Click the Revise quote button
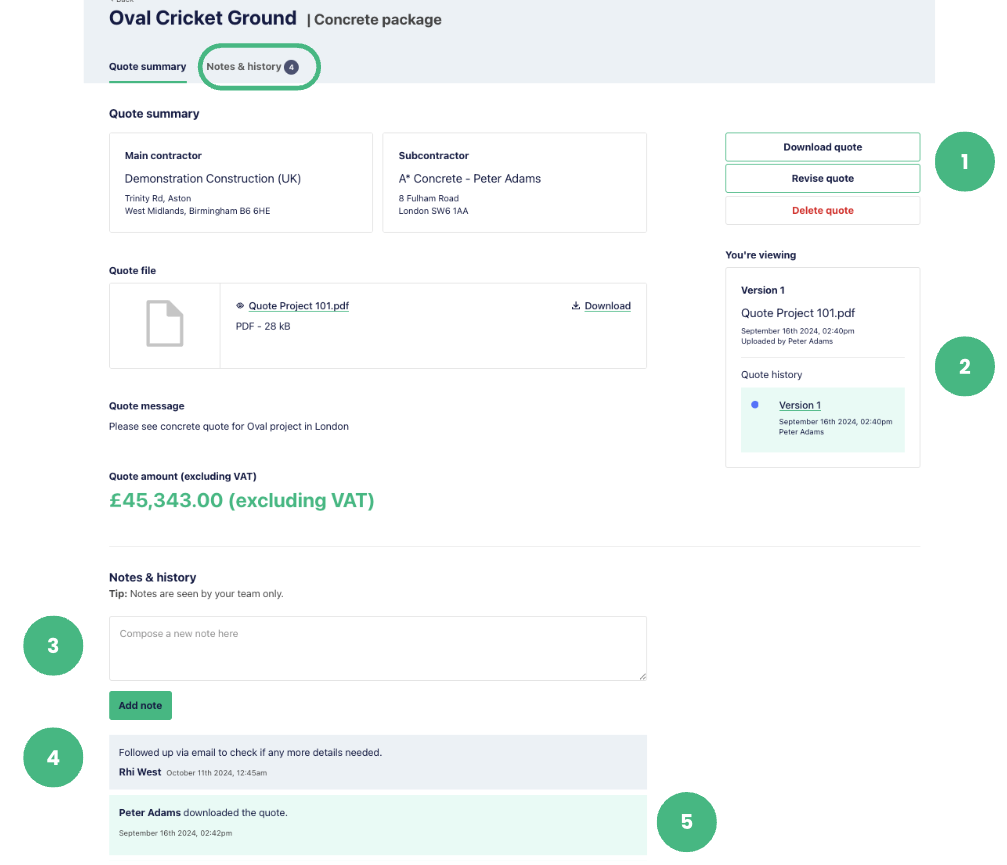1007x865 pixels. click(x=822, y=179)
